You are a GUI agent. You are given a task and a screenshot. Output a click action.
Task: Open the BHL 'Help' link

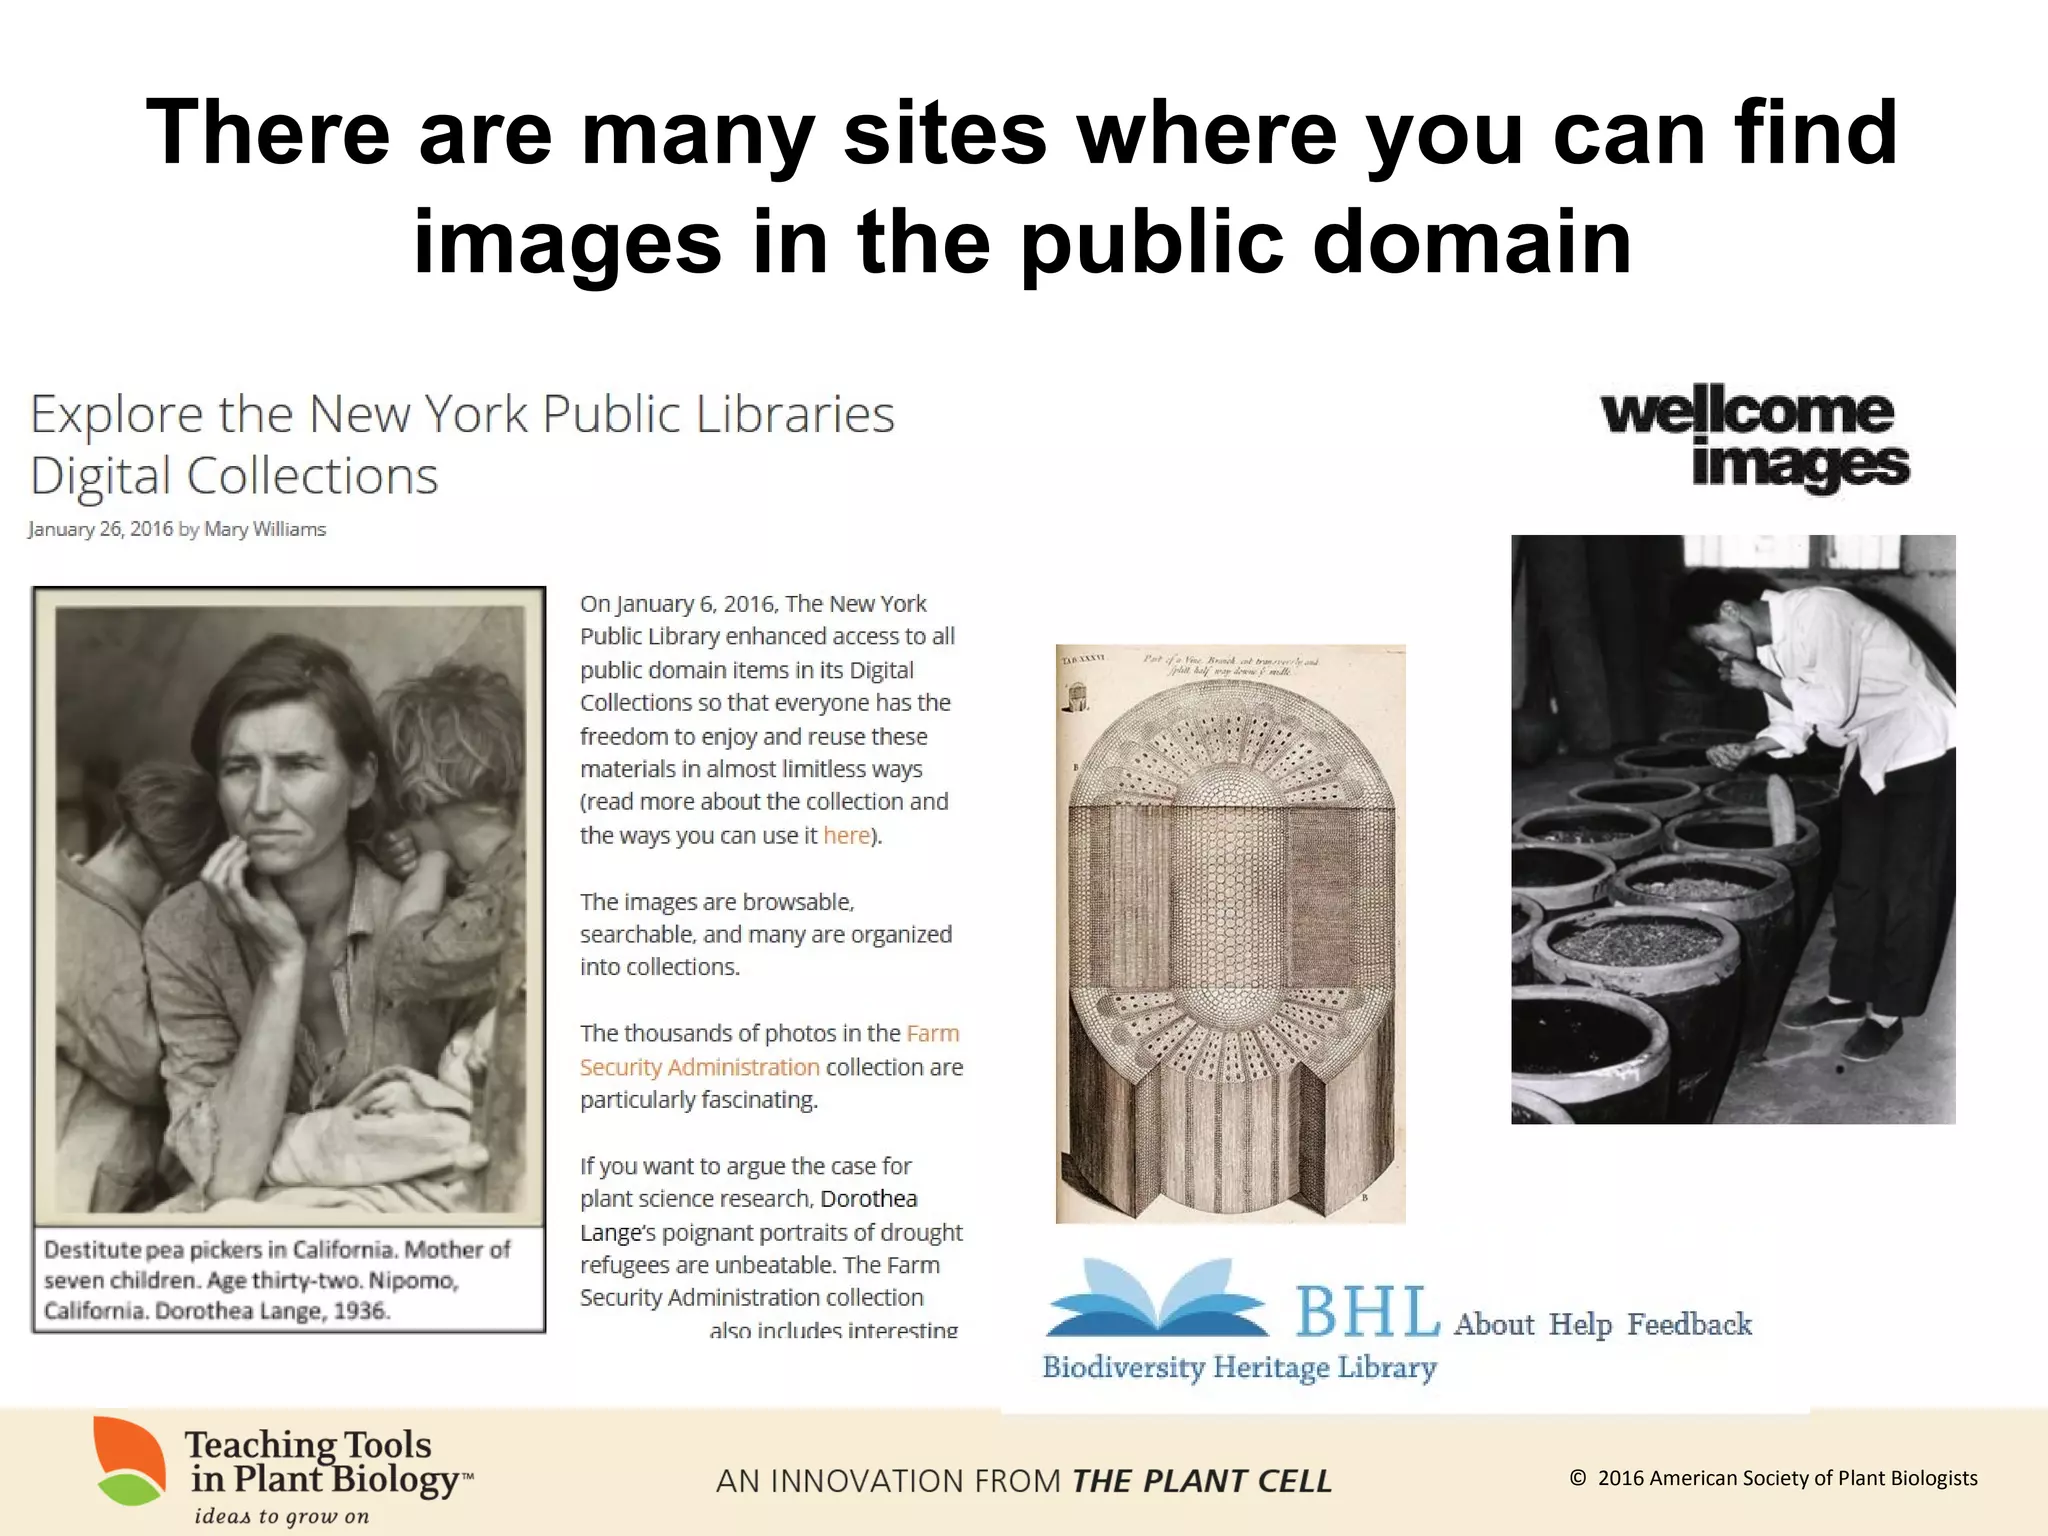coord(1580,1325)
